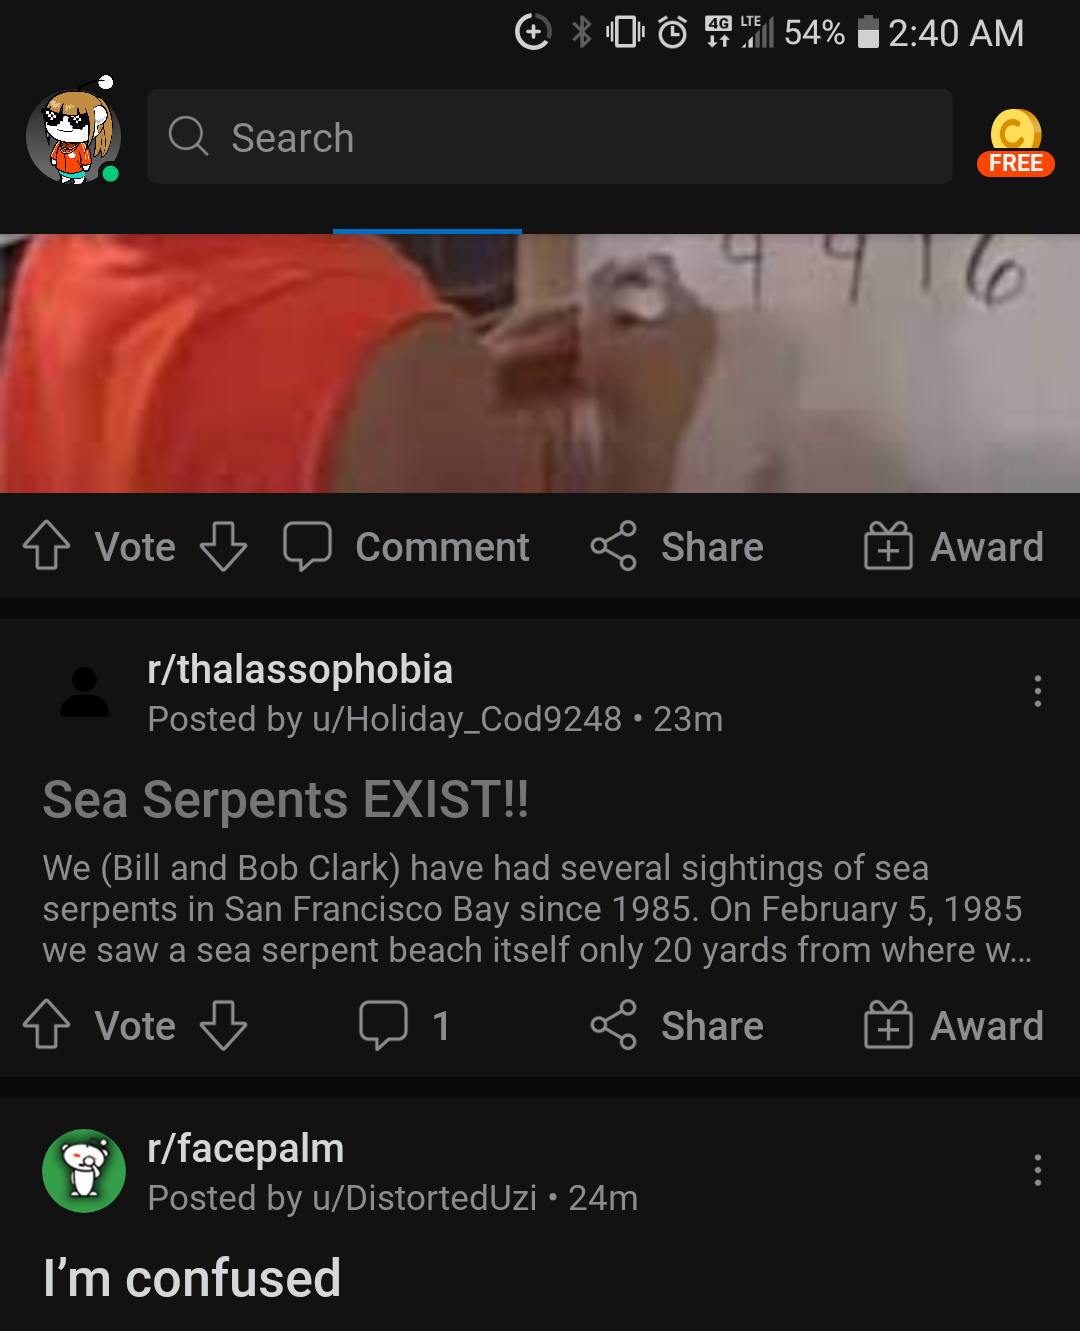The height and width of the screenshot is (1331, 1080).
Task: Open overflow menu on thalassophobia post
Action: [1038, 691]
